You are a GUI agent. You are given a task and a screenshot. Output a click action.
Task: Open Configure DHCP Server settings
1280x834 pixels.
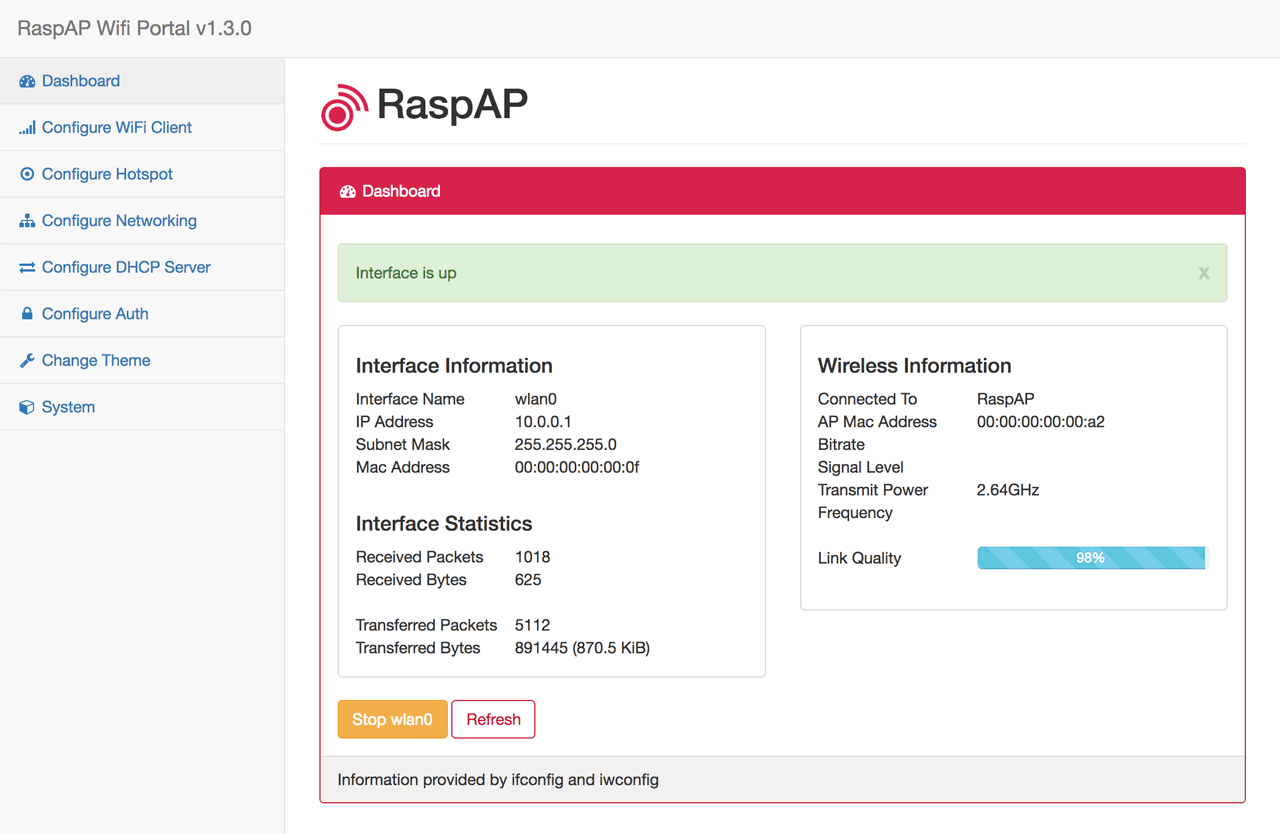(142, 267)
